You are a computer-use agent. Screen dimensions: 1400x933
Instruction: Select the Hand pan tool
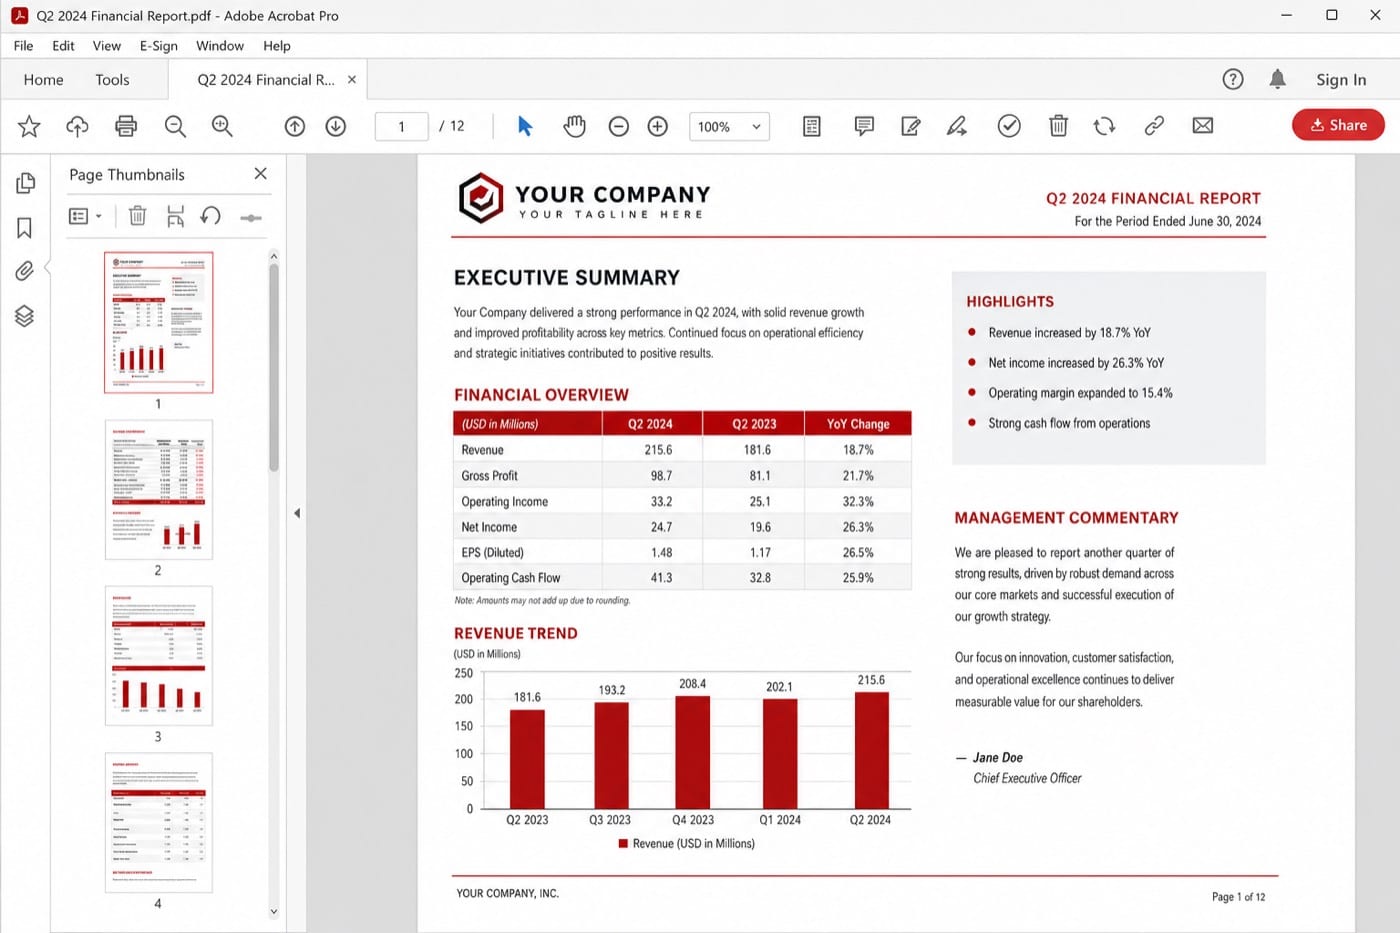tap(574, 126)
